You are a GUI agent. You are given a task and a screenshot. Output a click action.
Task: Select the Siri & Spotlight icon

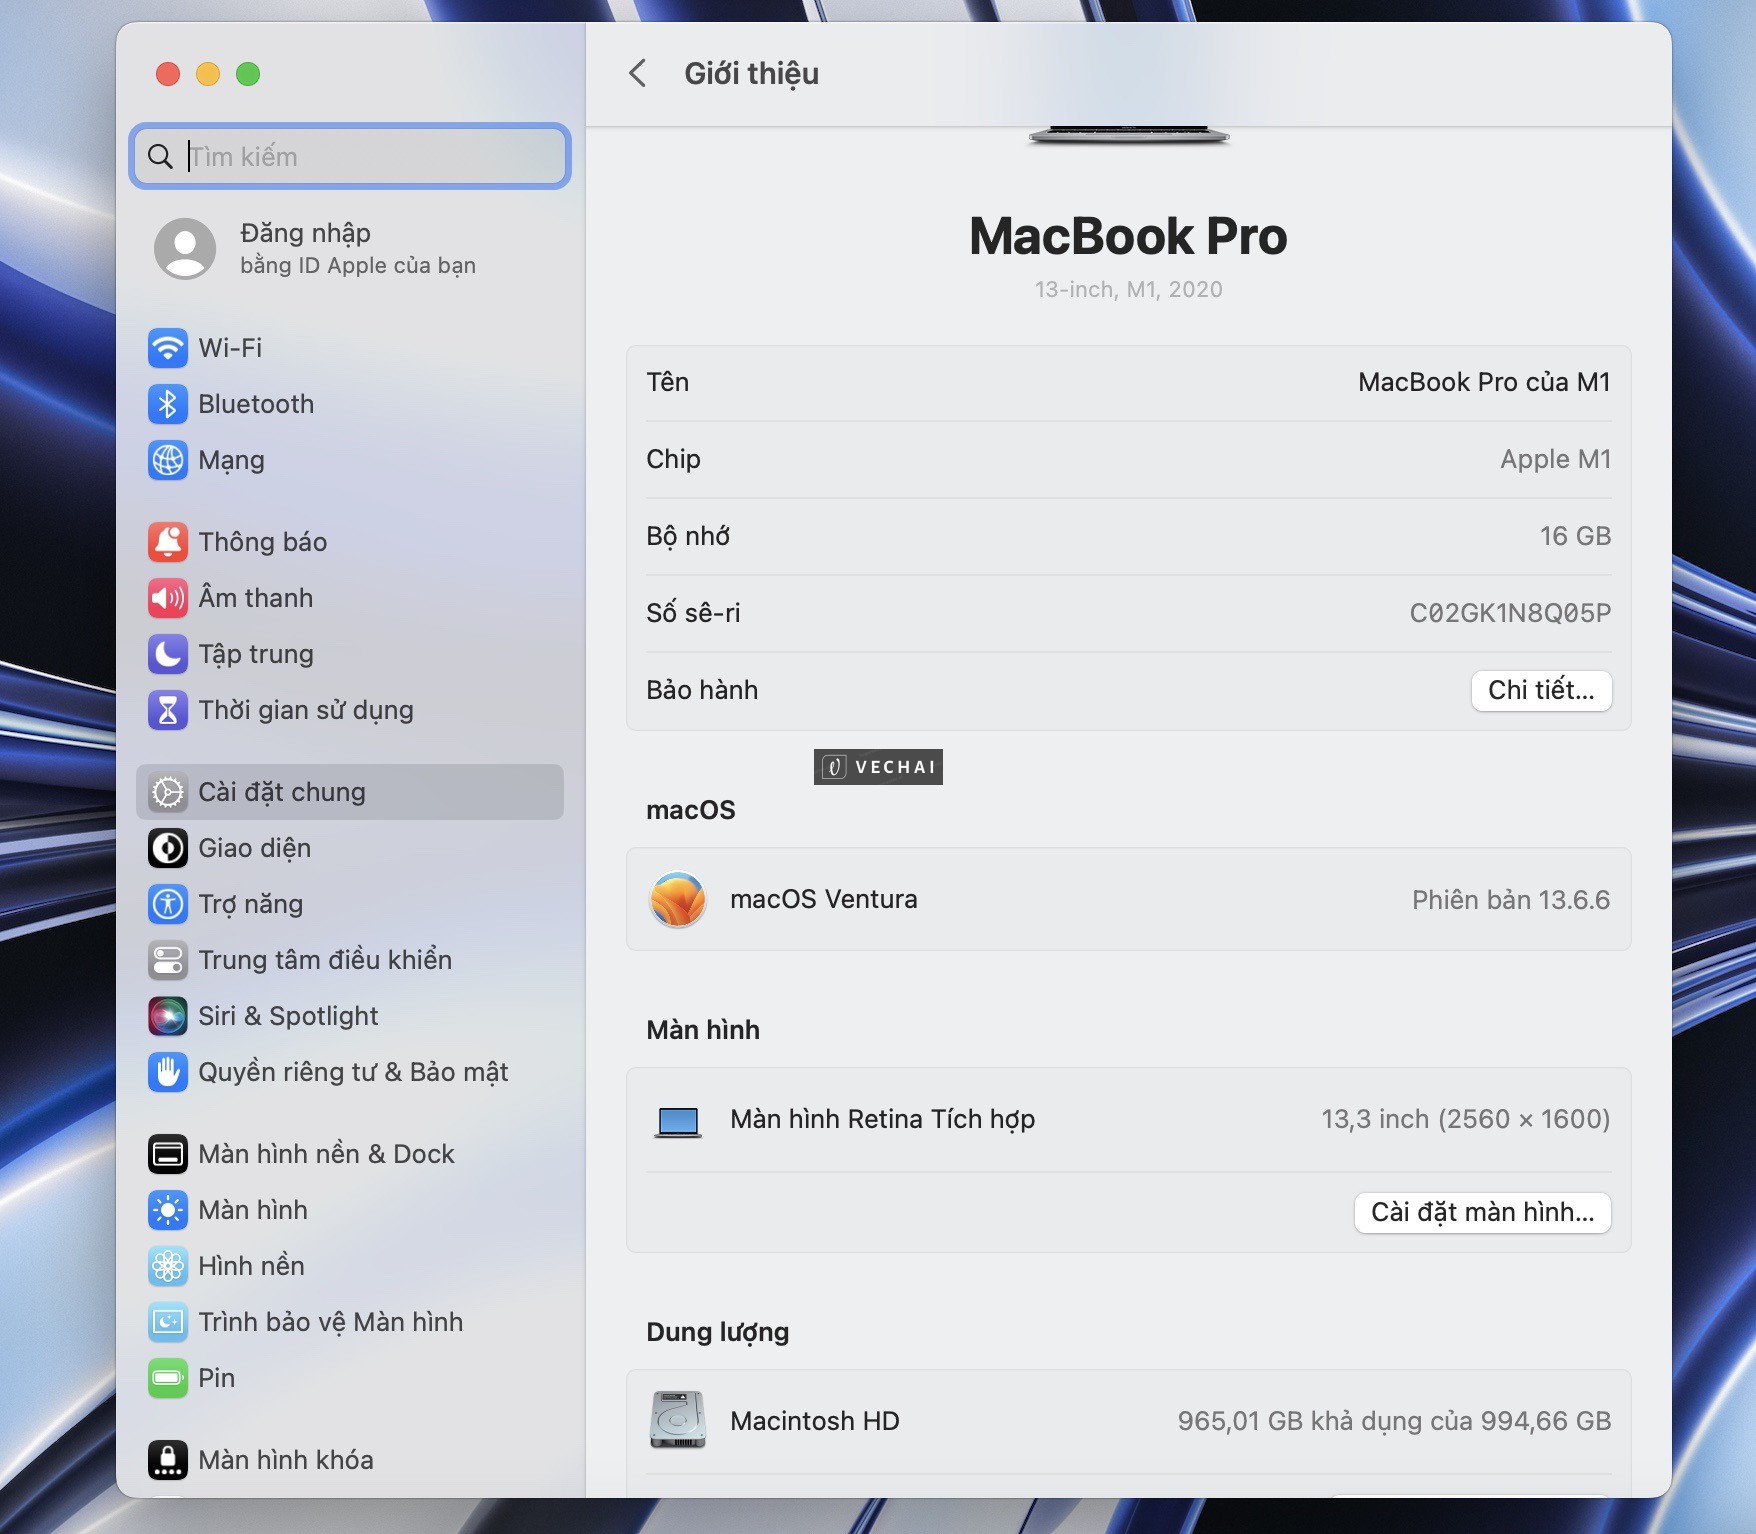169,1016
